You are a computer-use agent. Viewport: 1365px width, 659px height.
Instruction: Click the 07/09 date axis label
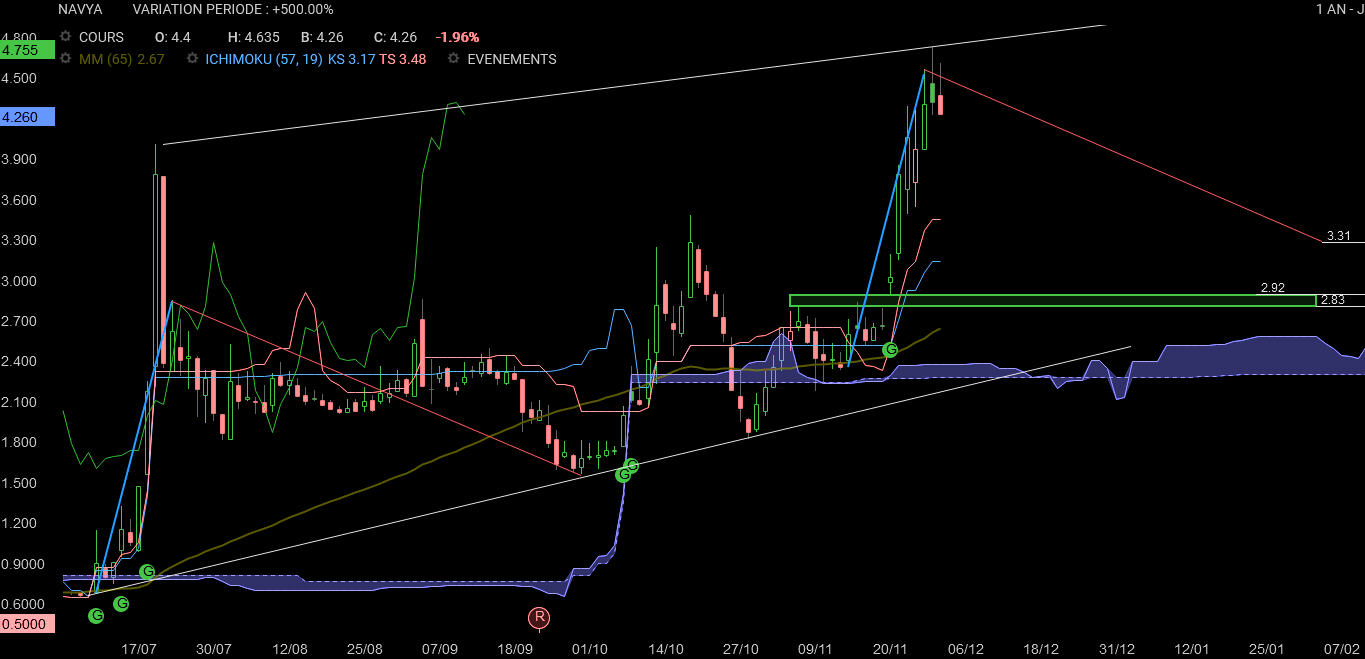point(440,649)
